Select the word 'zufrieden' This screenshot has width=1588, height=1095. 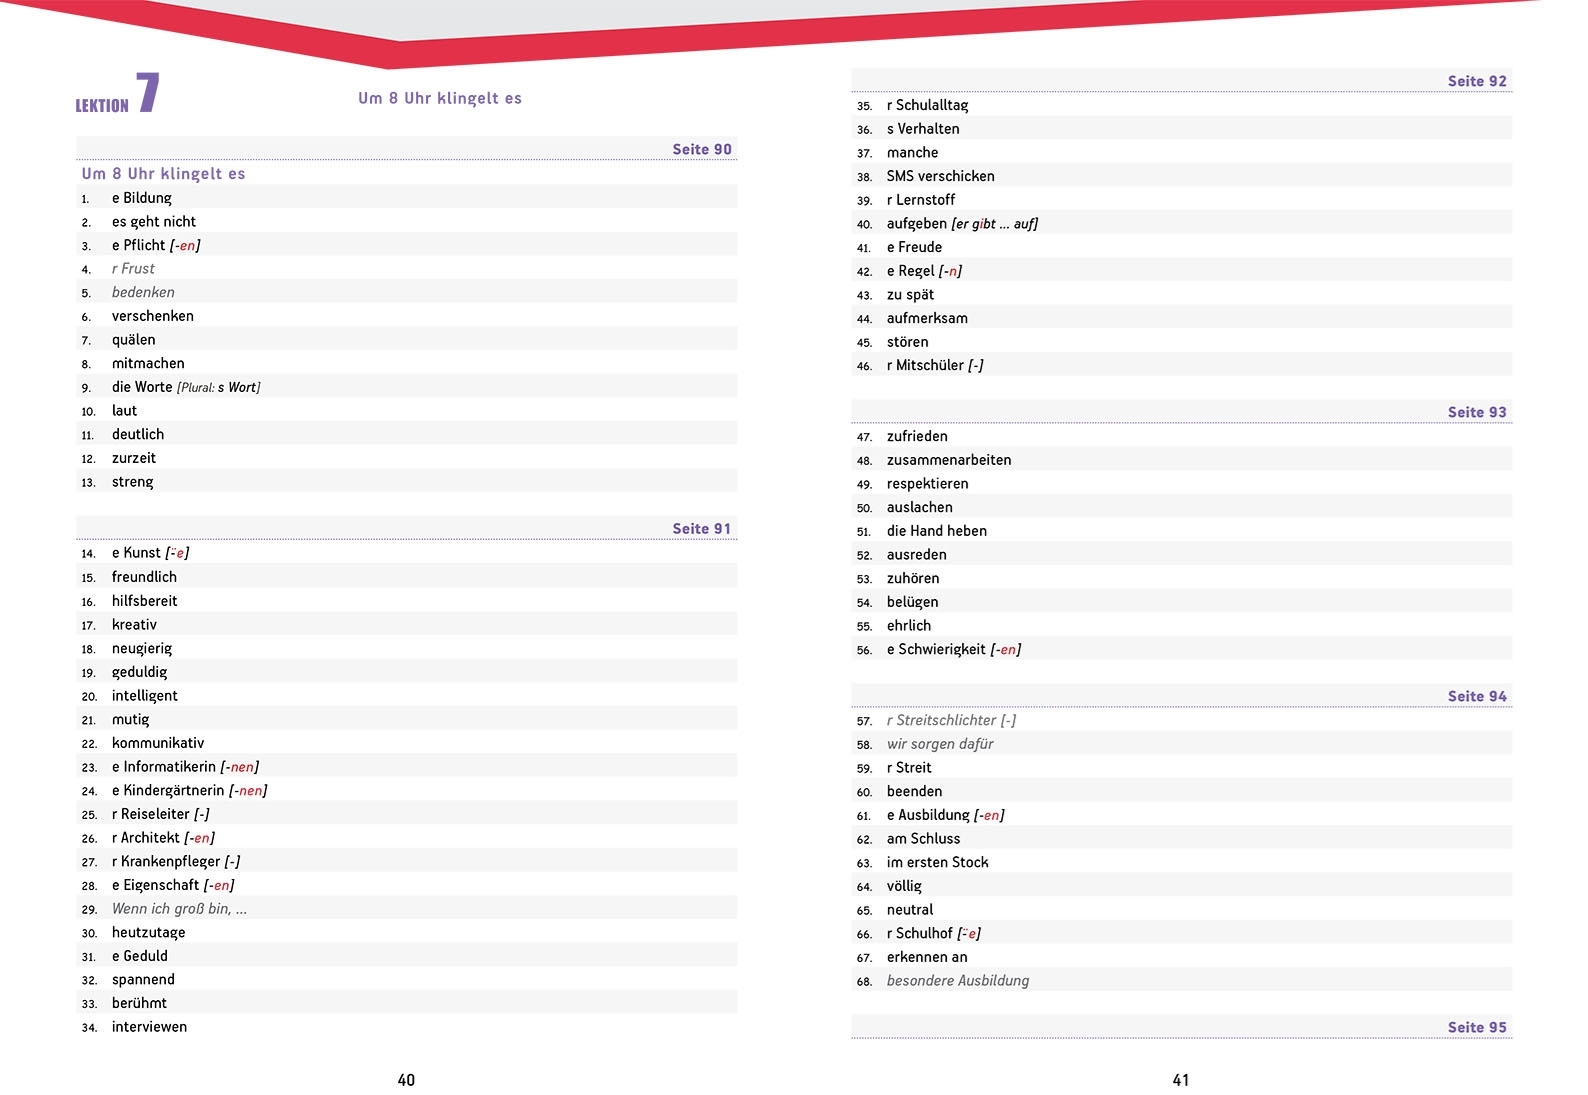pos(917,437)
